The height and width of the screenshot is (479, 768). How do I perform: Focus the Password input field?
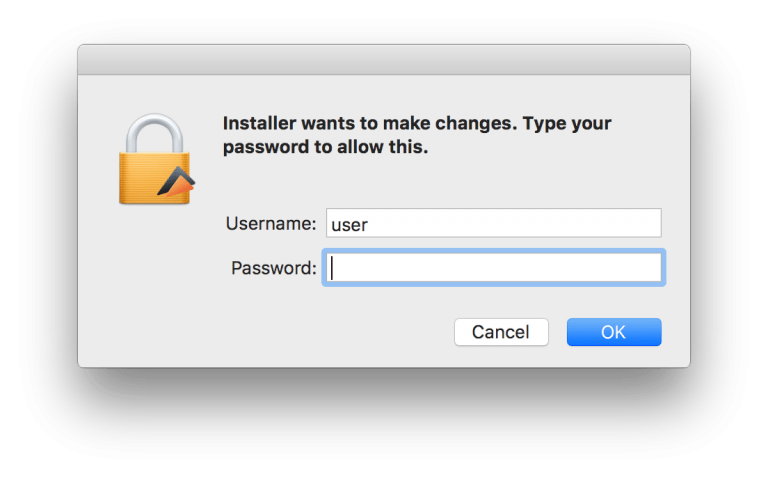pyautogui.click(x=494, y=267)
